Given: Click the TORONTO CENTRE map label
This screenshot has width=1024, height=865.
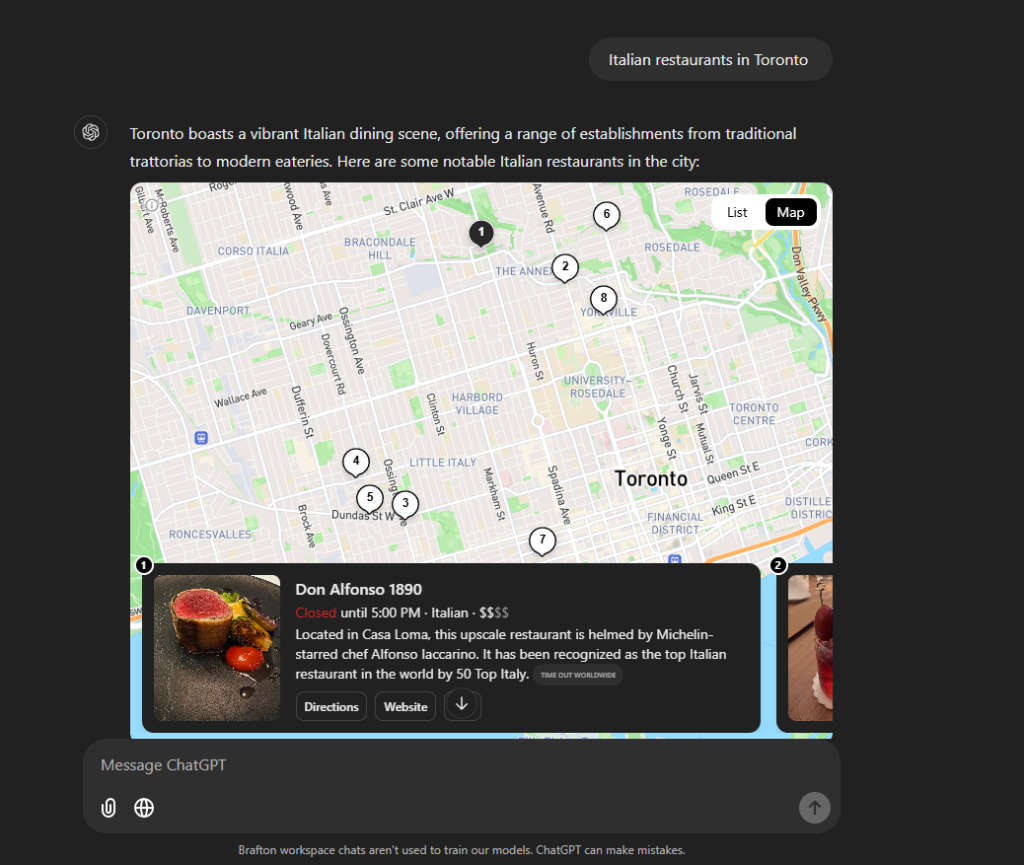Looking at the screenshot, I should (x=754, y=414).
